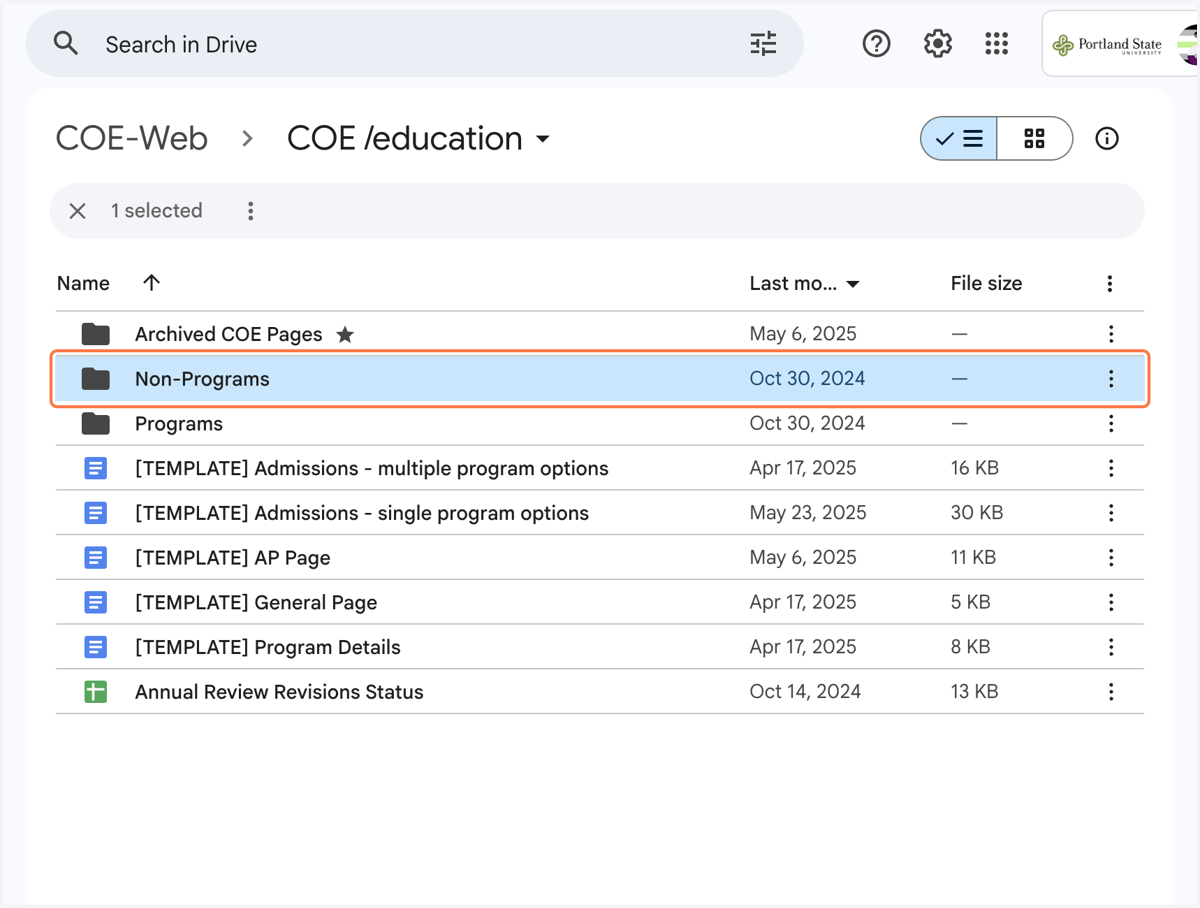Click the 1 selected label

click(156, 211)
